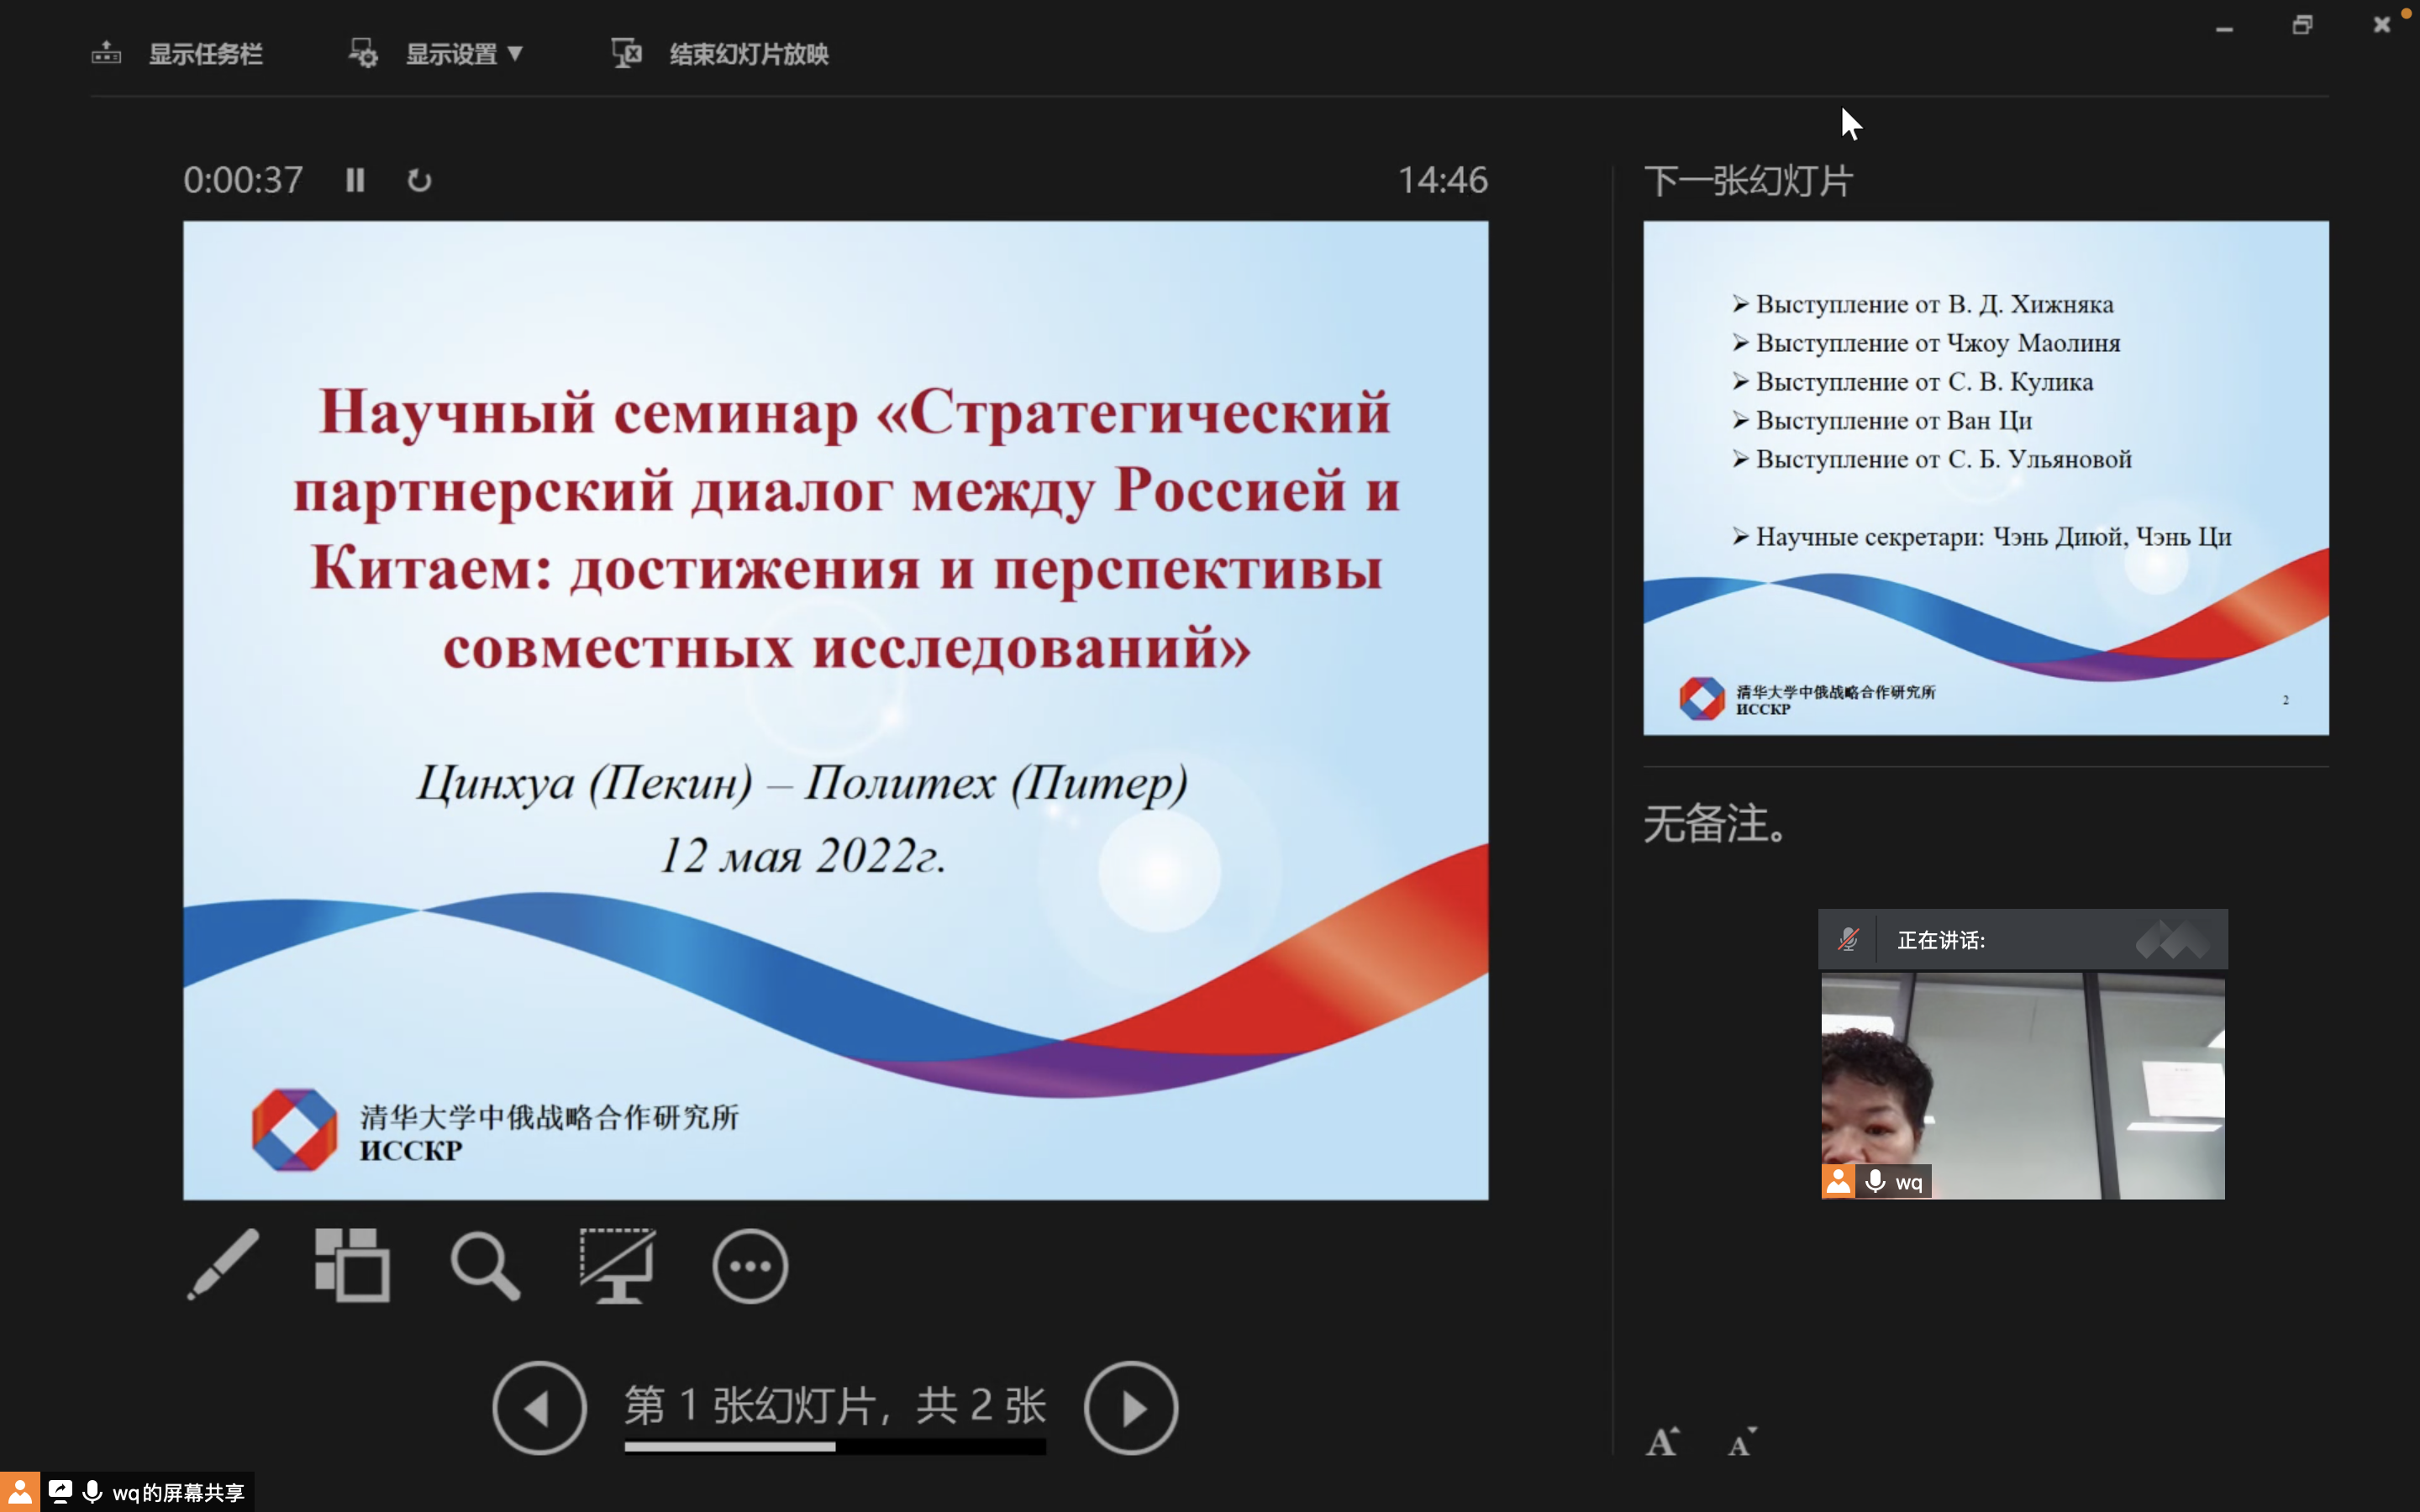
Task: Click the 正在讲话 speaker label
Action: [x=1941, y=940]
